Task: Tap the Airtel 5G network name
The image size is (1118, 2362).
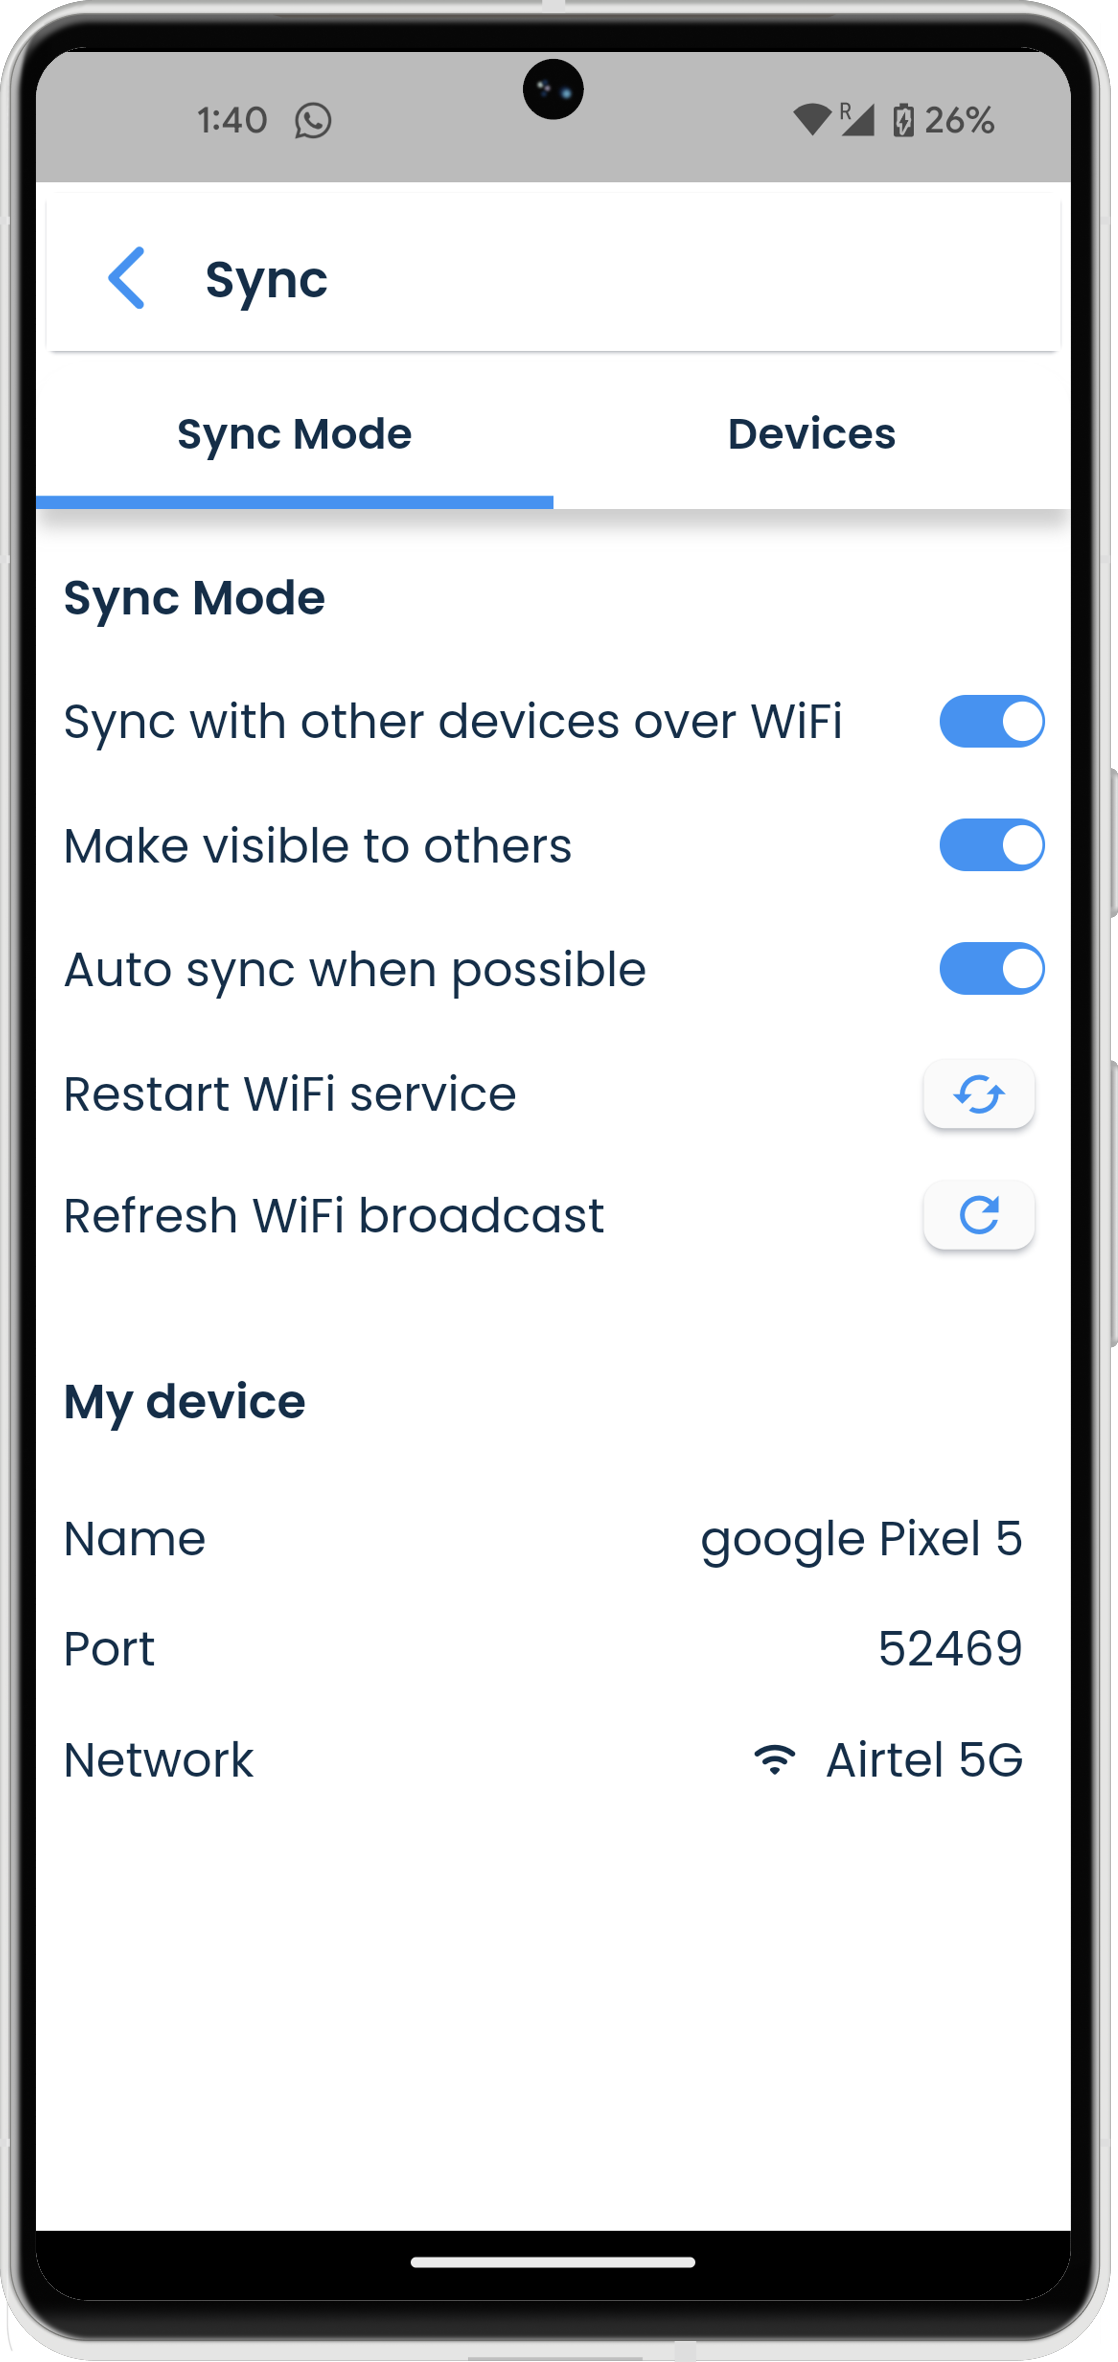Action: tap(924, 1760)
